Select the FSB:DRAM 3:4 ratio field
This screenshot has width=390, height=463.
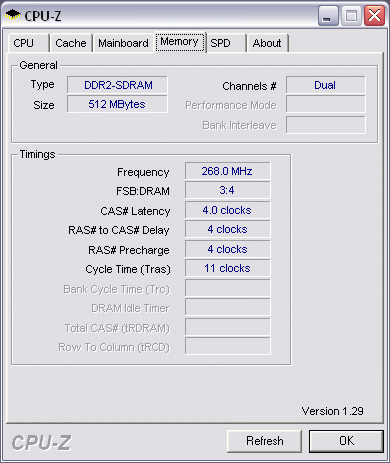228,190
